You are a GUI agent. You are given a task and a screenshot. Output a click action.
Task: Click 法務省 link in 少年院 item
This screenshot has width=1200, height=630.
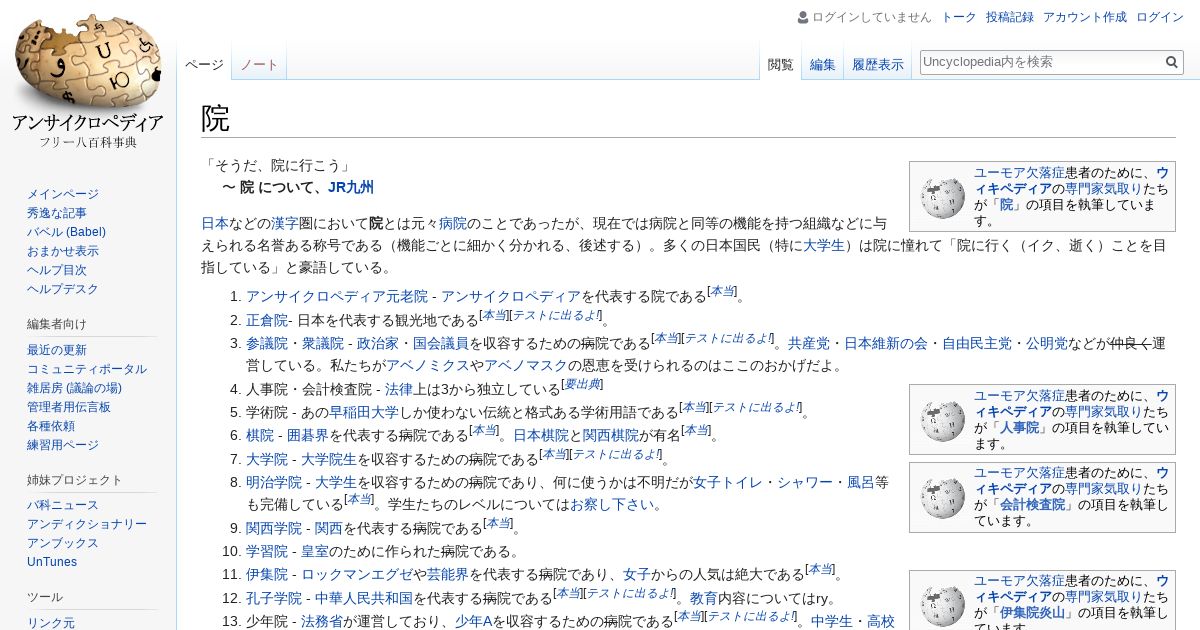pyautogui.click(x=322, y=621)
